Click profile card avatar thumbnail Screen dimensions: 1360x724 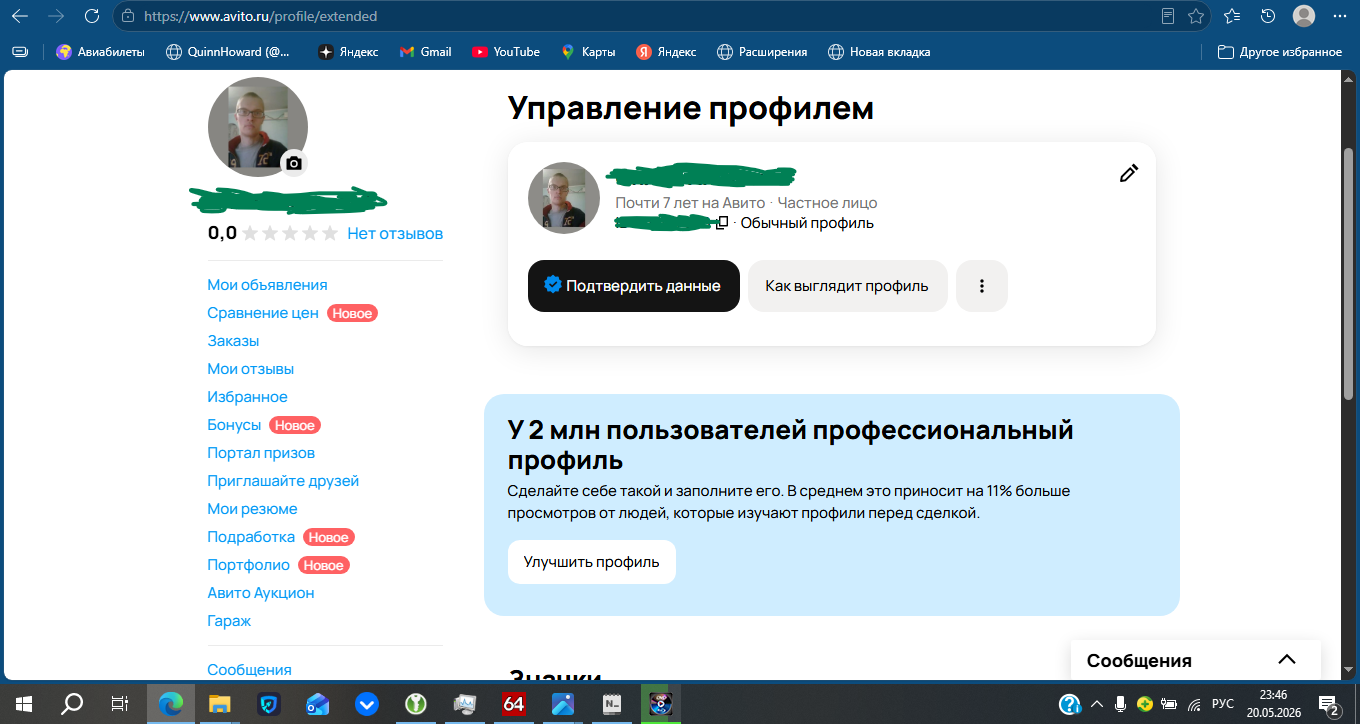click(564, 198)
